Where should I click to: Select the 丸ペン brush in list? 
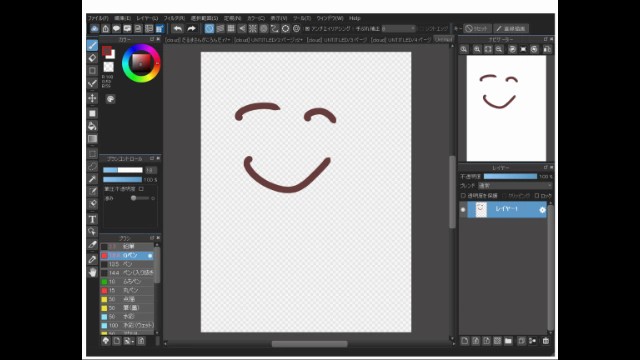[127, 290]
